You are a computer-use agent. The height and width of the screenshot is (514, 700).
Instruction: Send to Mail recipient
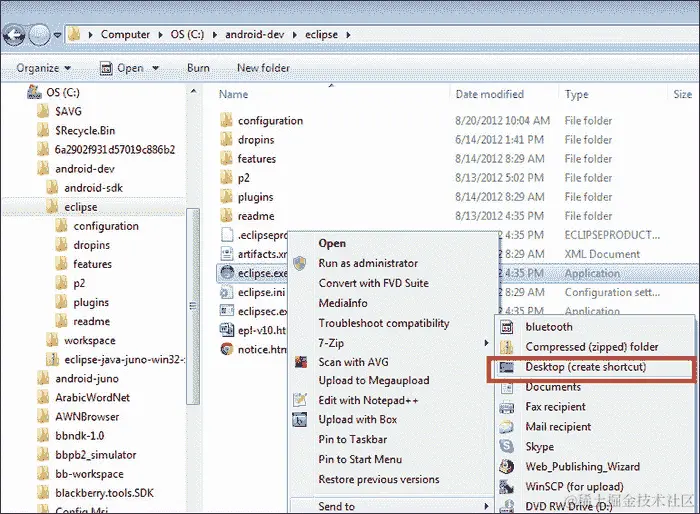click(x=558, y=427)
